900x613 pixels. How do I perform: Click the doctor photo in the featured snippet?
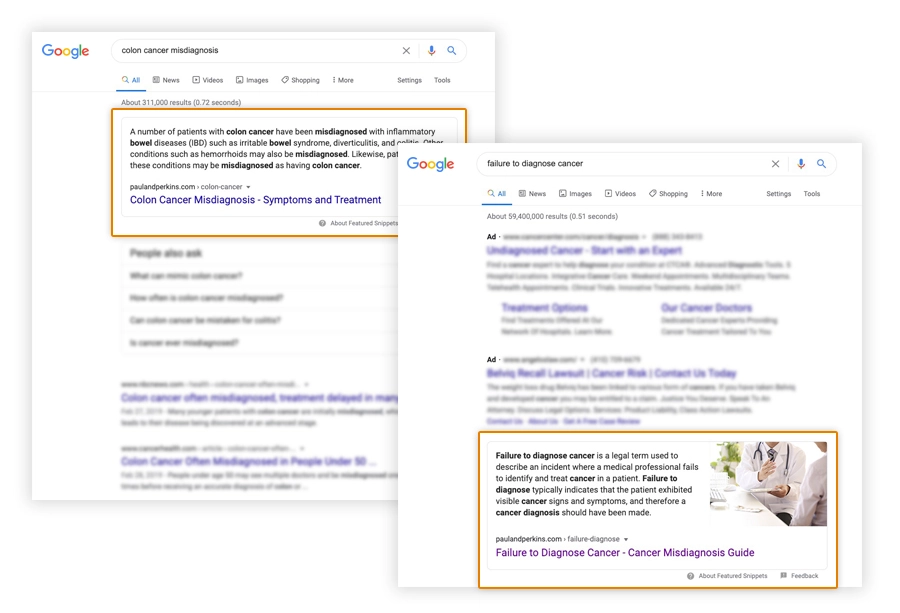pos(768,484)
